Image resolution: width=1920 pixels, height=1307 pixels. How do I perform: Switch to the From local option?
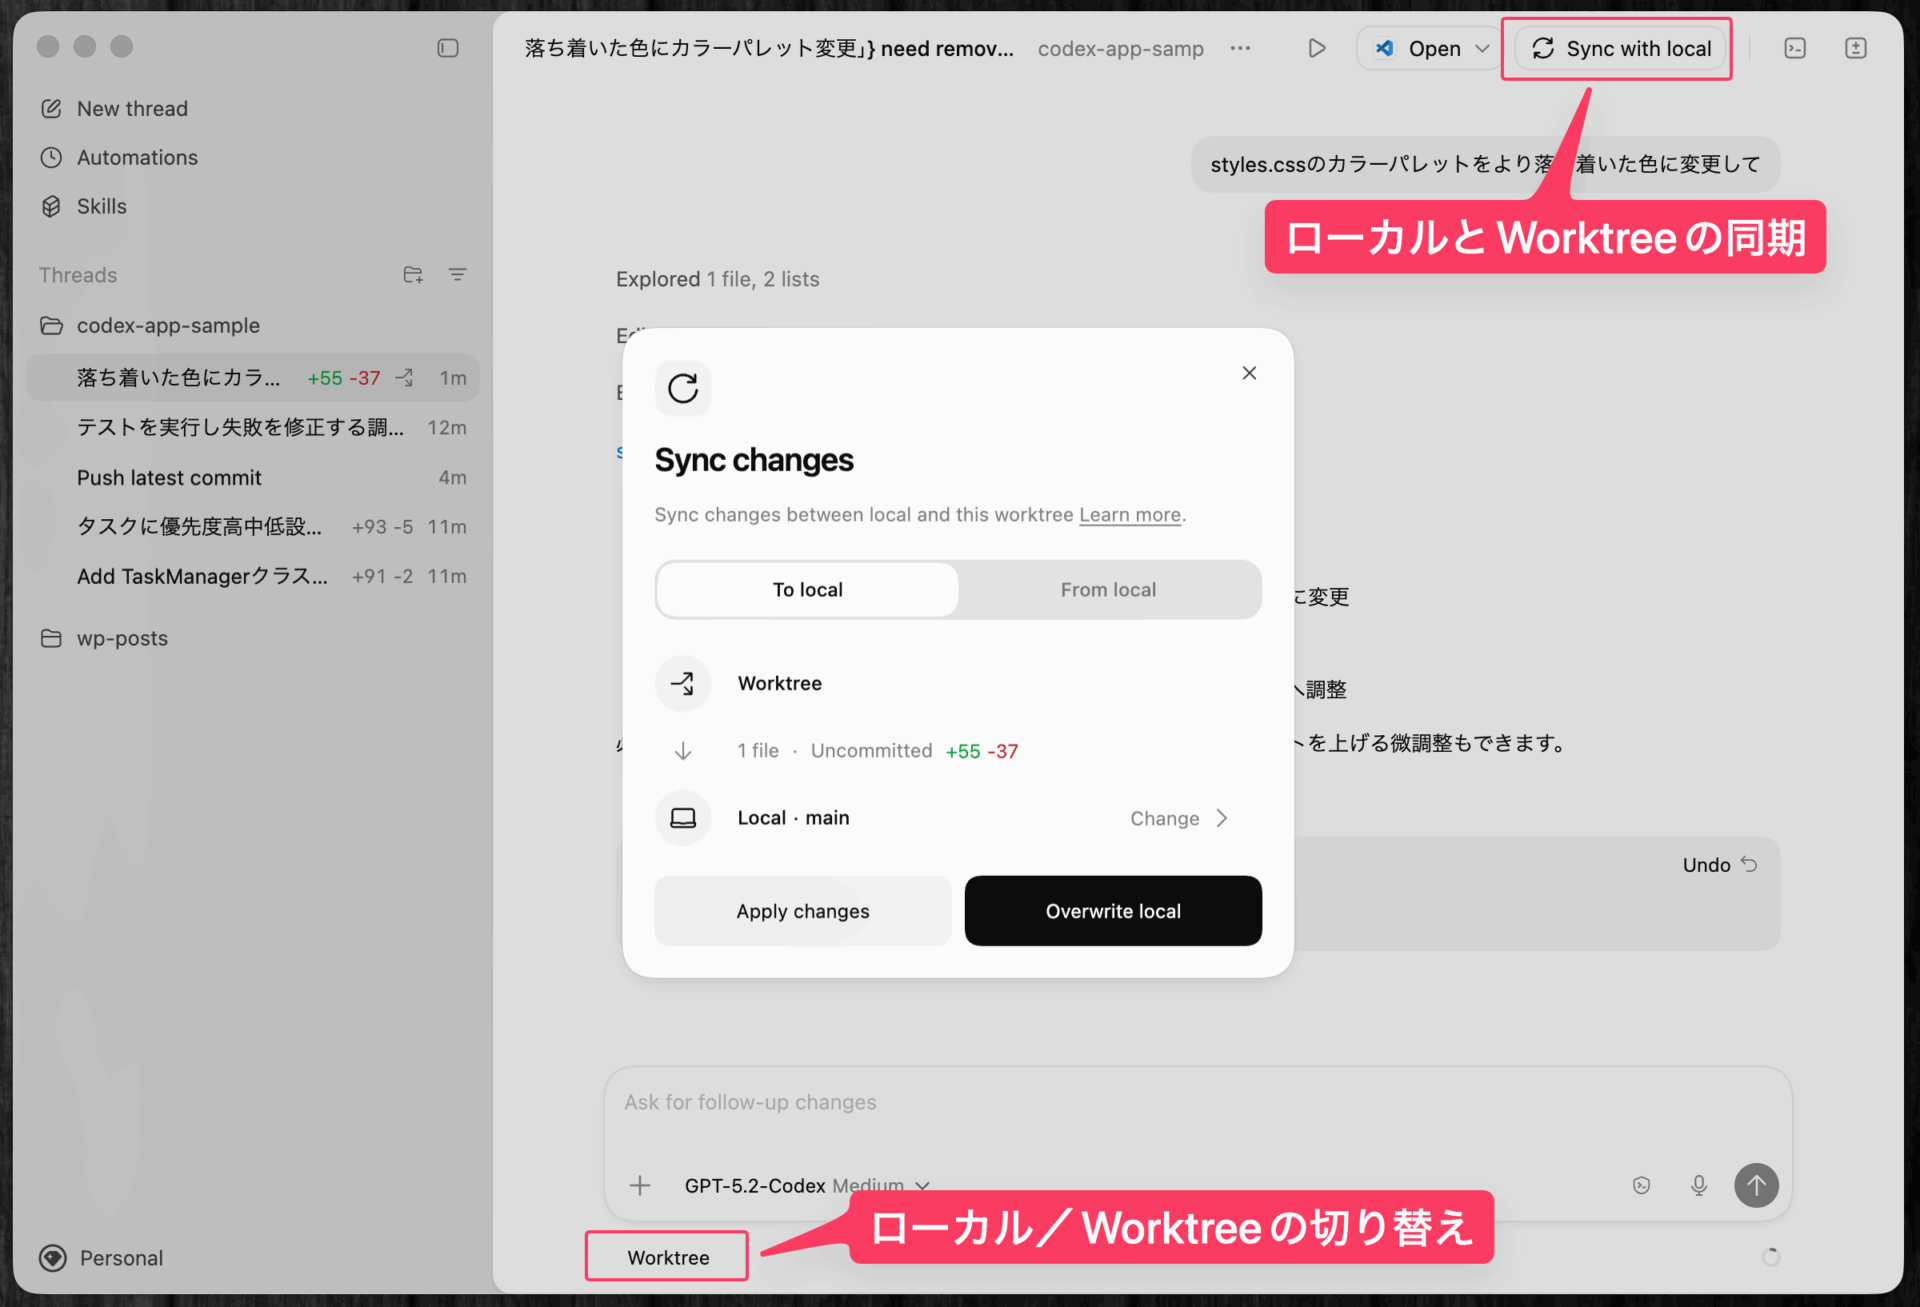(1108, 590)
